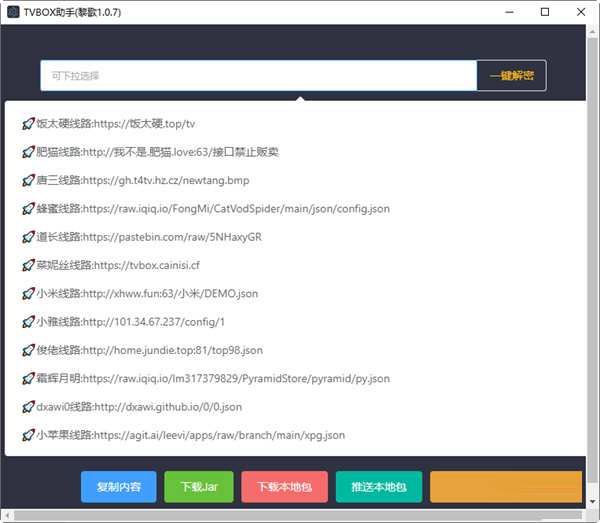Click the horizontal scrollbar left arrow

pos(7,515)
